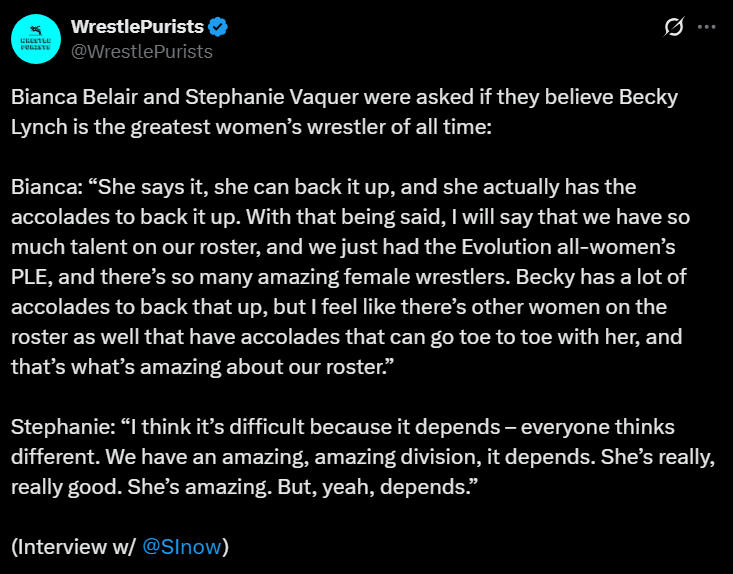Click the WrestlePurists display name
The height and width of the screenshot is (574, 733).
pos(137,27)
